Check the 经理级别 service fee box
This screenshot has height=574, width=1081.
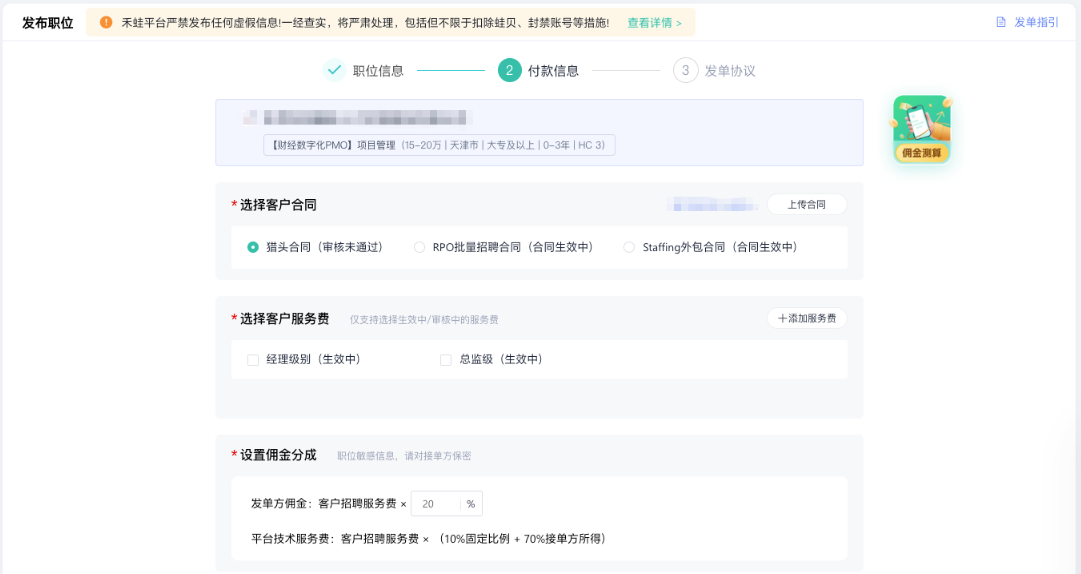pyautogui.click(x=253, y=359)
